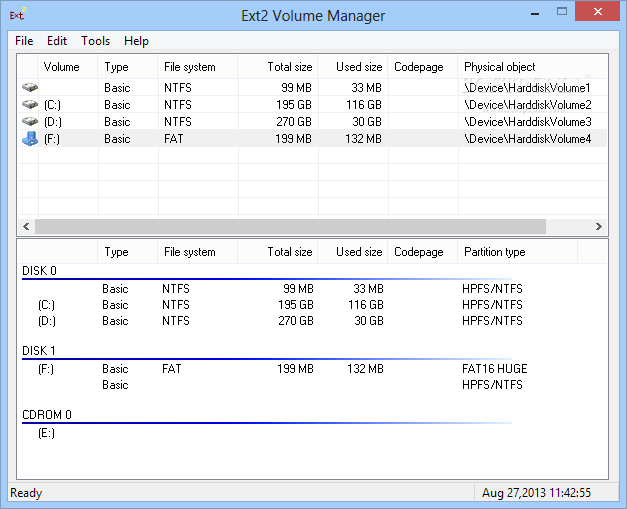
Task: Minimize the Ext2 Volume Manager window
Action: click(535, 12)
